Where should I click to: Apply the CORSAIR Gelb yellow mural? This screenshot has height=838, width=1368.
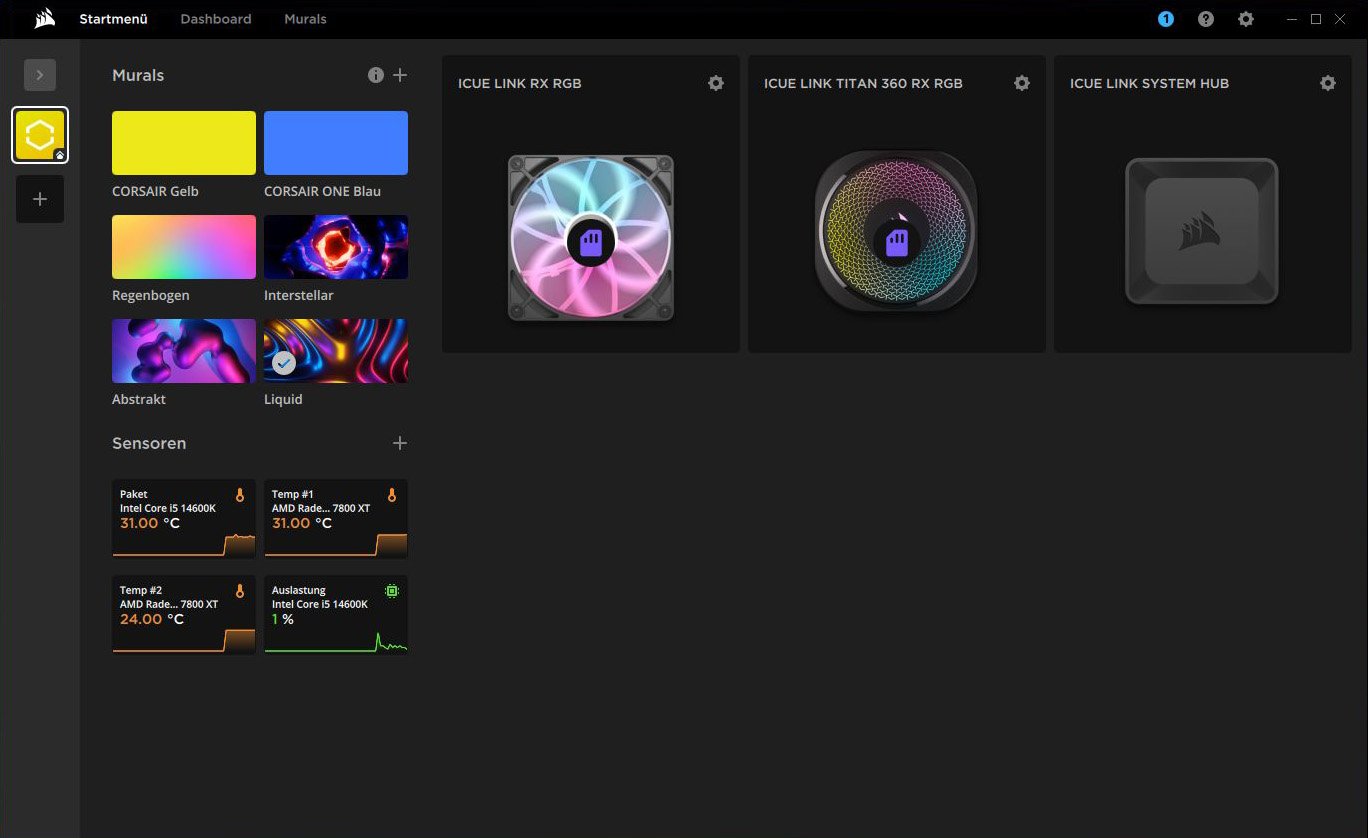click(x=184, y=143)
